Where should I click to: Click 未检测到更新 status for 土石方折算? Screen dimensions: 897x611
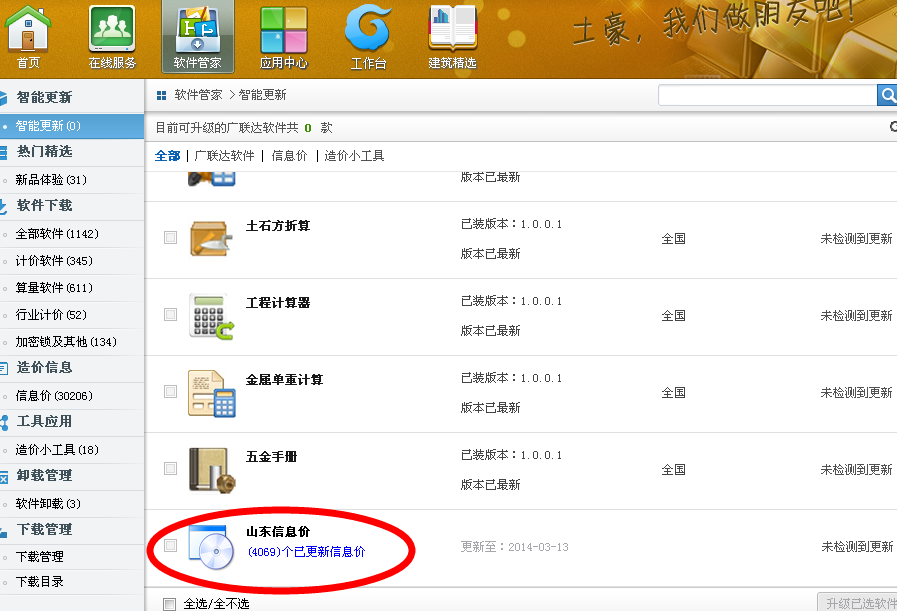pos(856,239)
